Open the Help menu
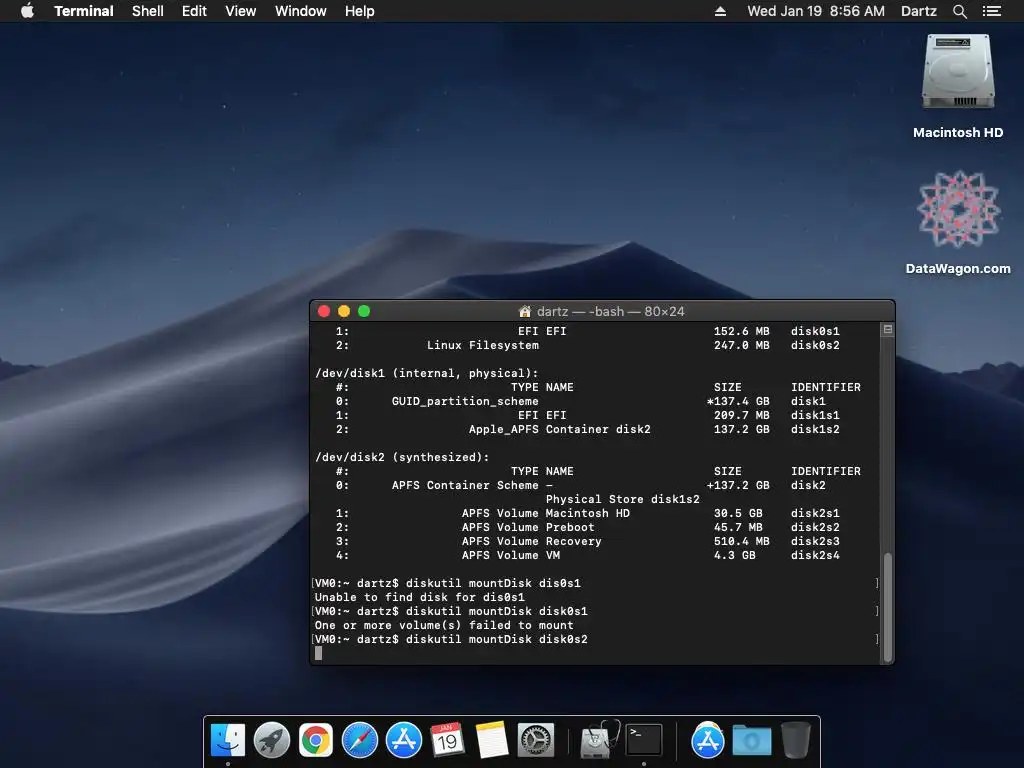 (x=360, y=11)
